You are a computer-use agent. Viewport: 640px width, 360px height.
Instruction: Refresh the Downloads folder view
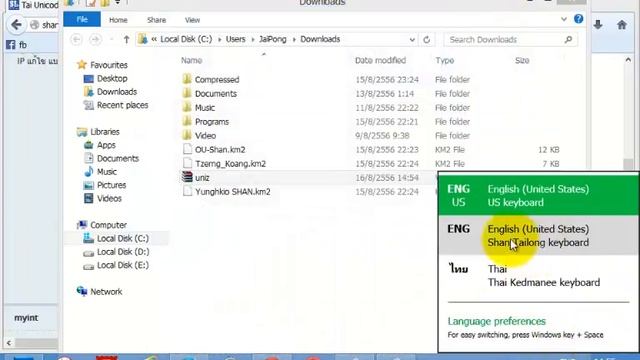(x=427, y=40)
